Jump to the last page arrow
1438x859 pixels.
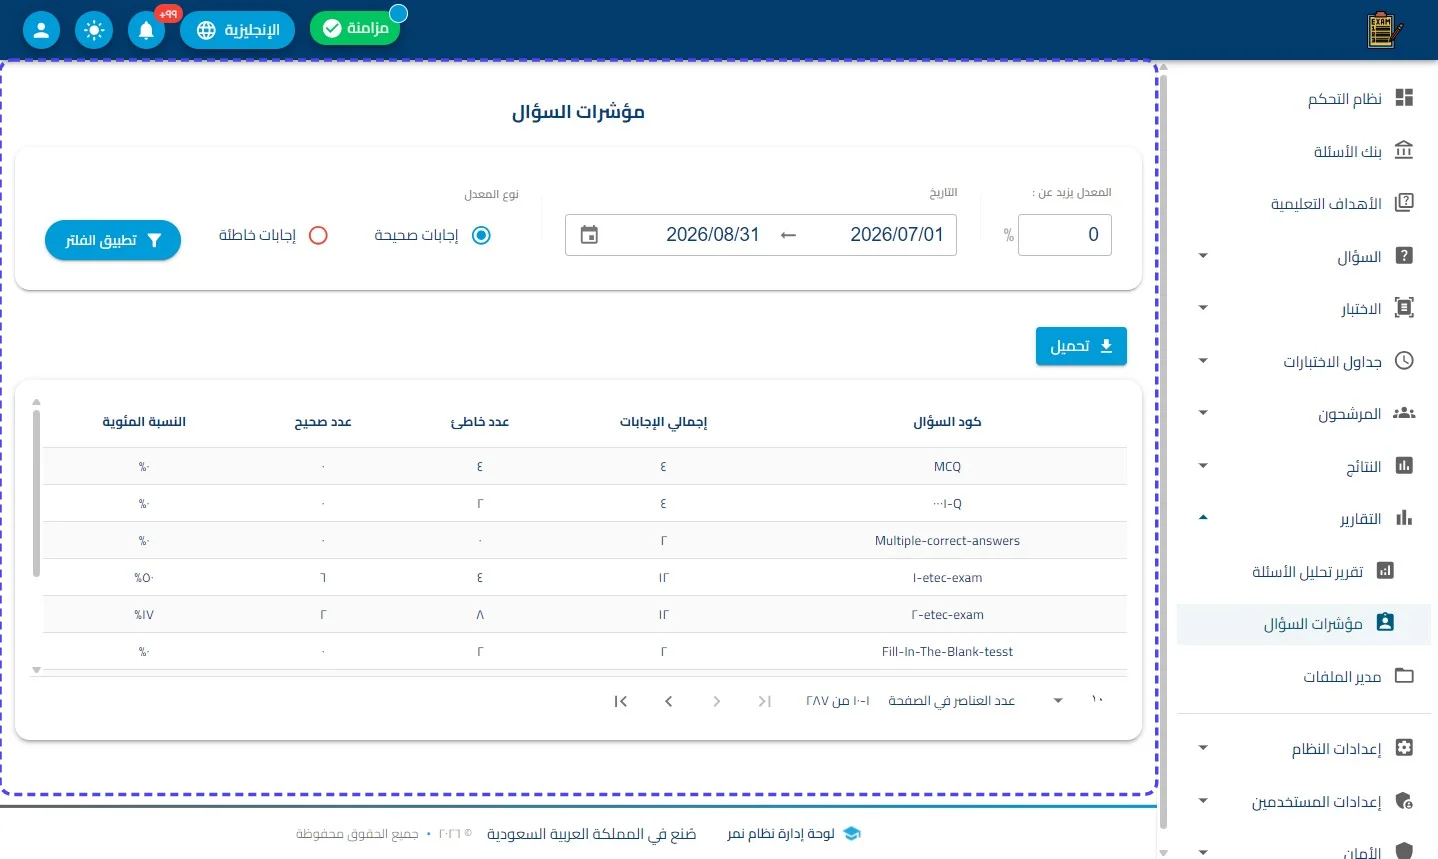[620, 701]
